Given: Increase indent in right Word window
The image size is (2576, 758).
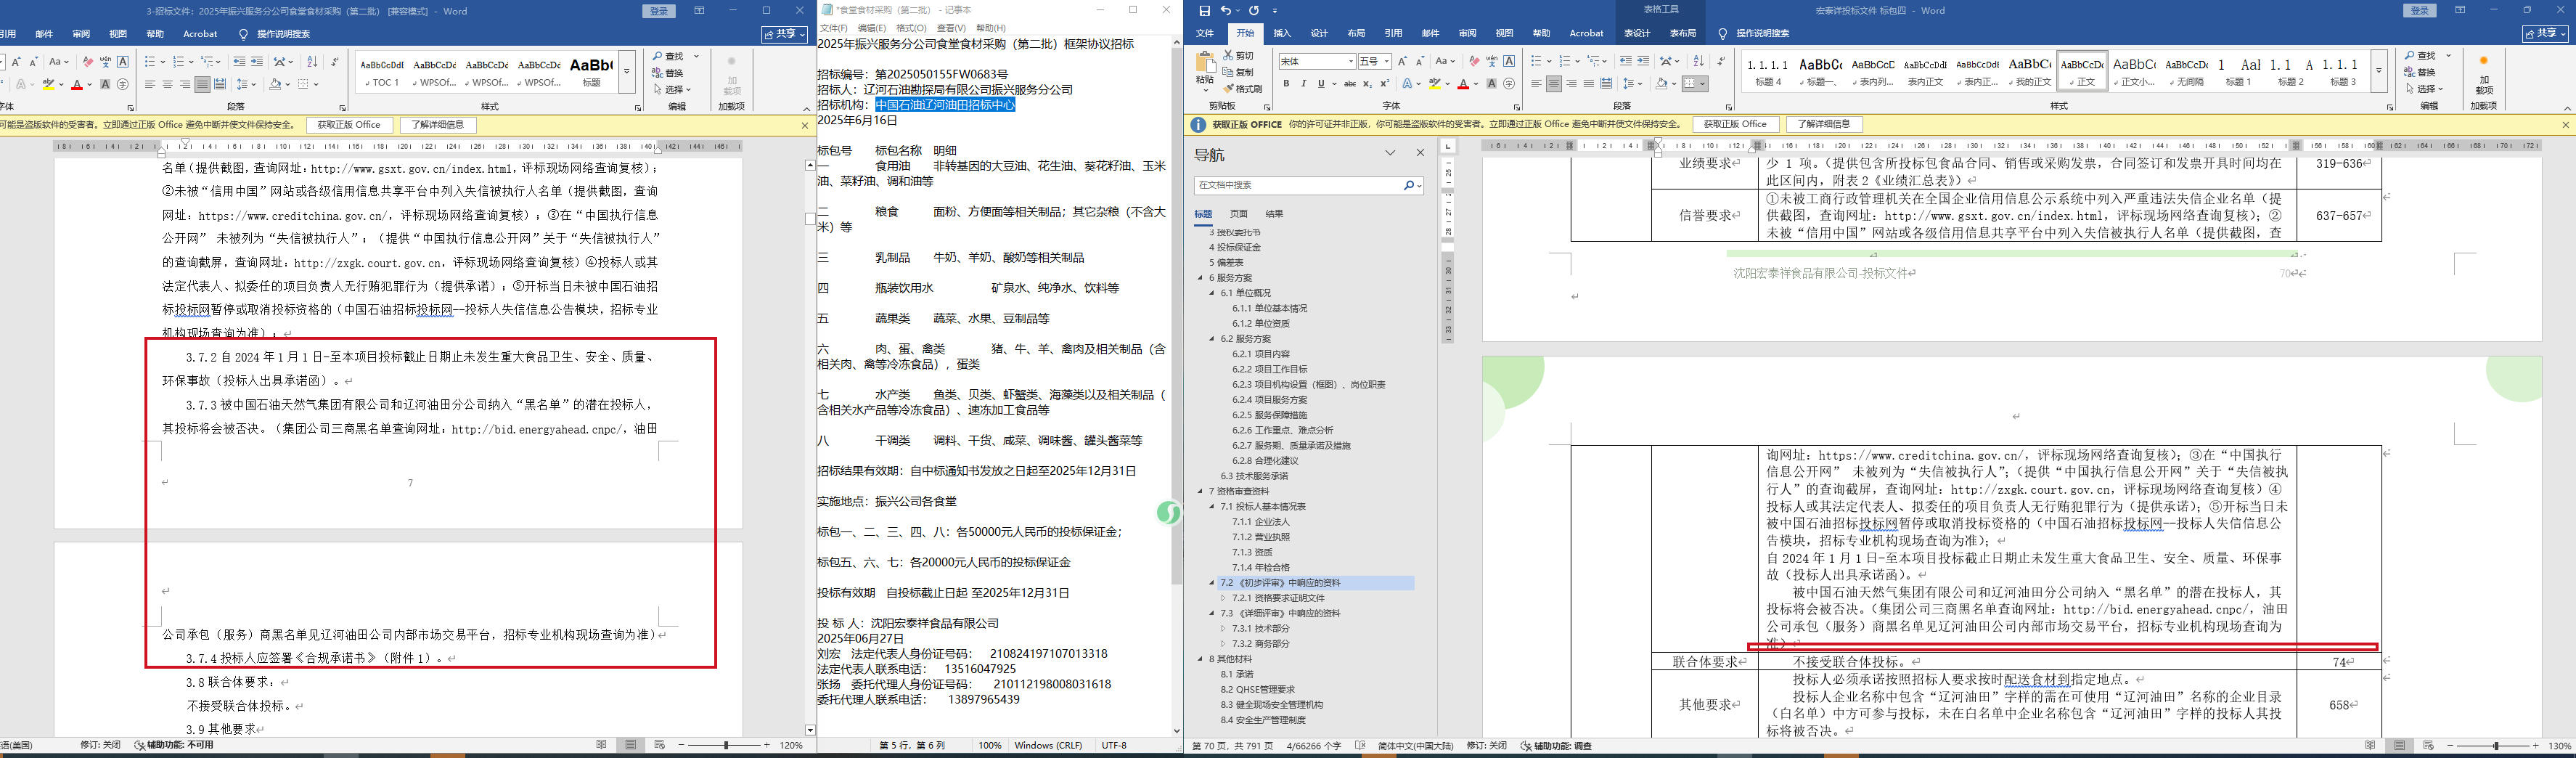Looking at the screenshot, I should coord(1643,62).
